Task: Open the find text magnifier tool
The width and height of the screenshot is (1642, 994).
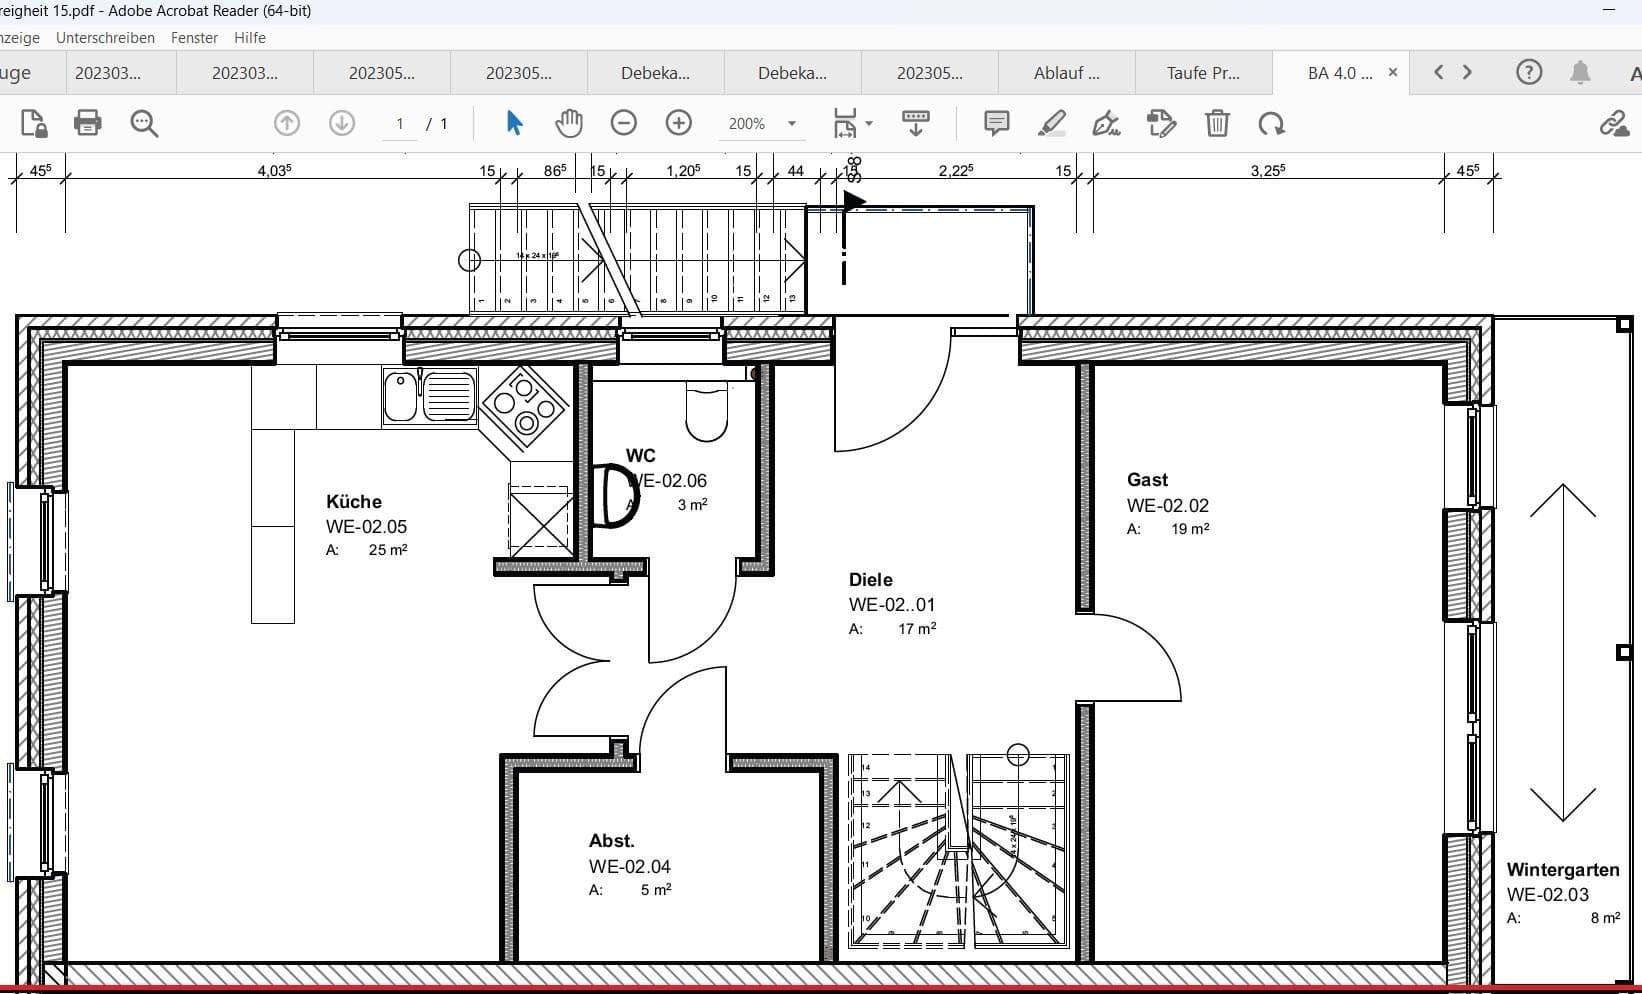Action: pyautogui.click(x=144, y=123)
